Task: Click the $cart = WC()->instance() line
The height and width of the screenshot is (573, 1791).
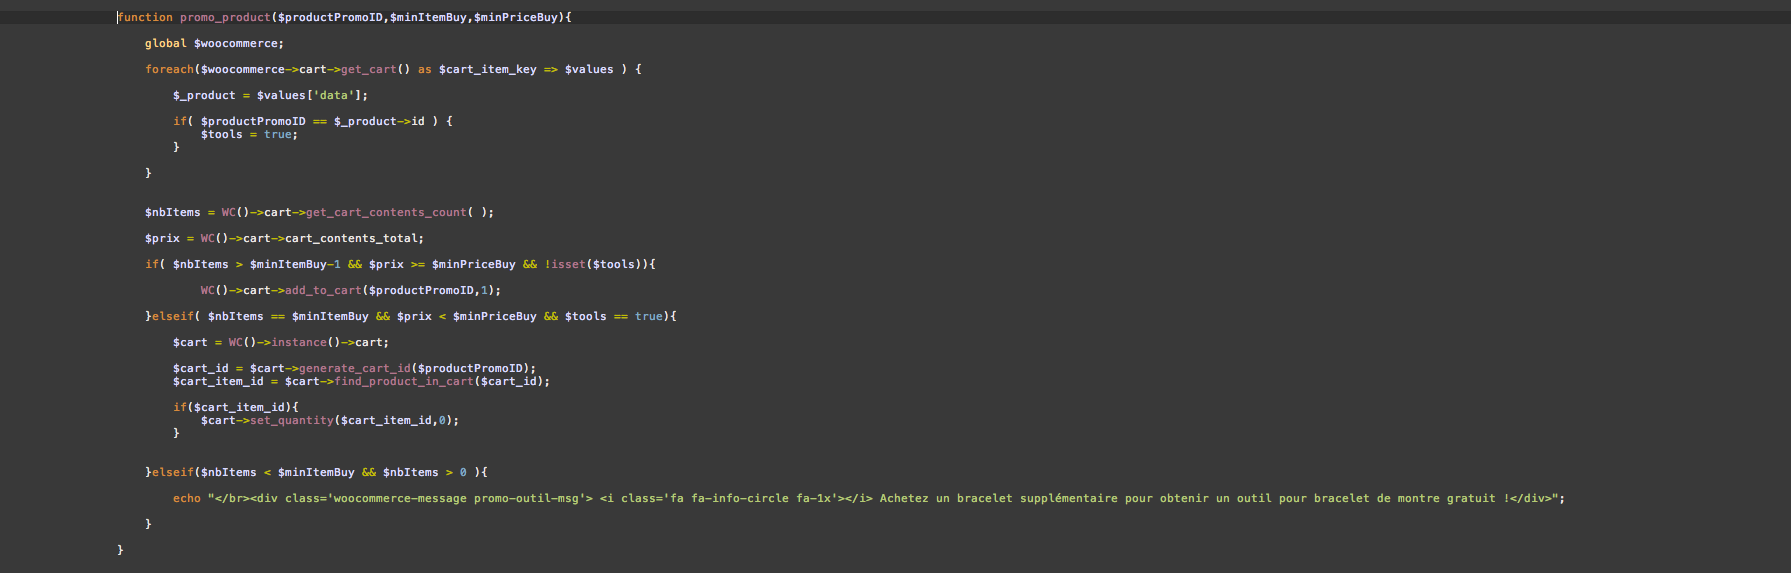Action: pos(281,342)
